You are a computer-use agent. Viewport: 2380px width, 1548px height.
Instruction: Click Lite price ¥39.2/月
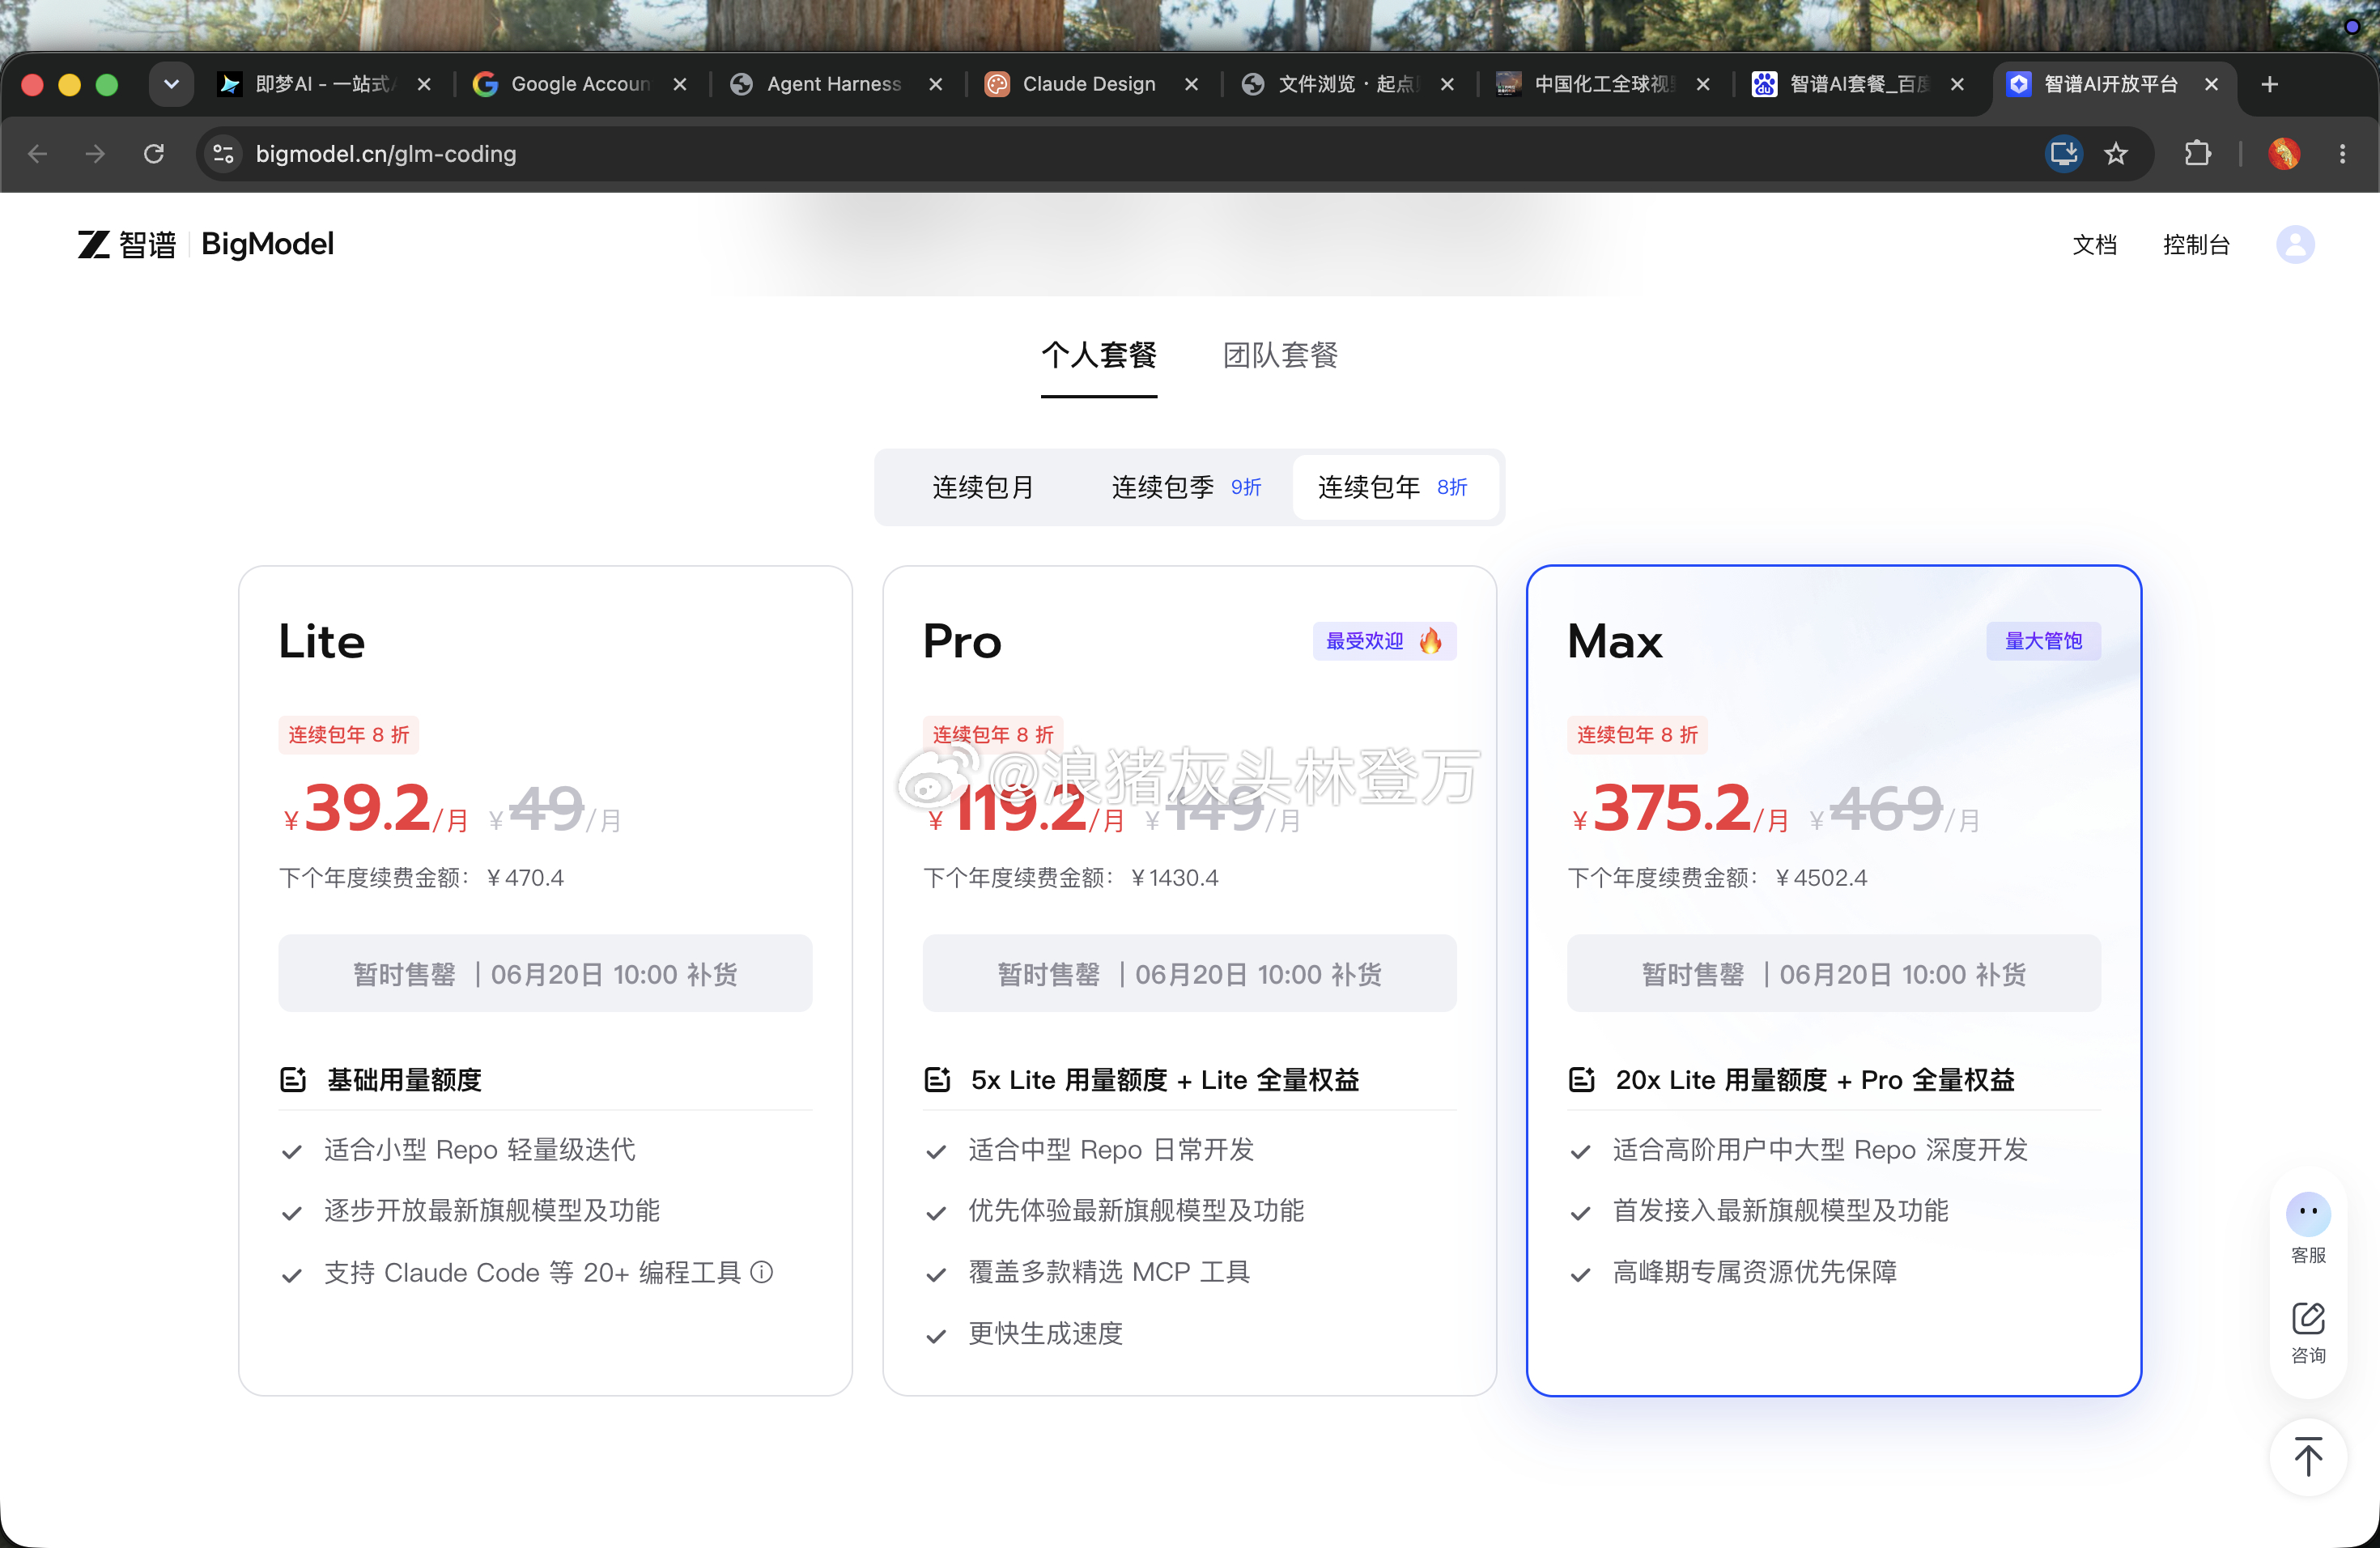pyautogui.click(x=376, y=809)
